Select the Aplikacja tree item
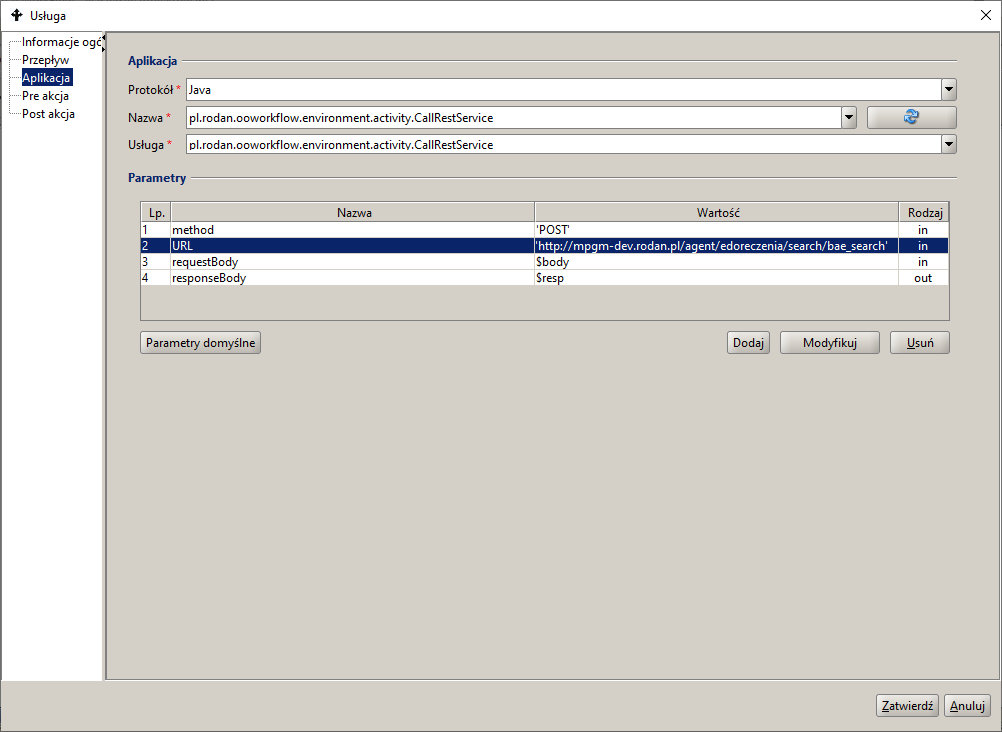The image size is (1002, 732). click(47, 78)
